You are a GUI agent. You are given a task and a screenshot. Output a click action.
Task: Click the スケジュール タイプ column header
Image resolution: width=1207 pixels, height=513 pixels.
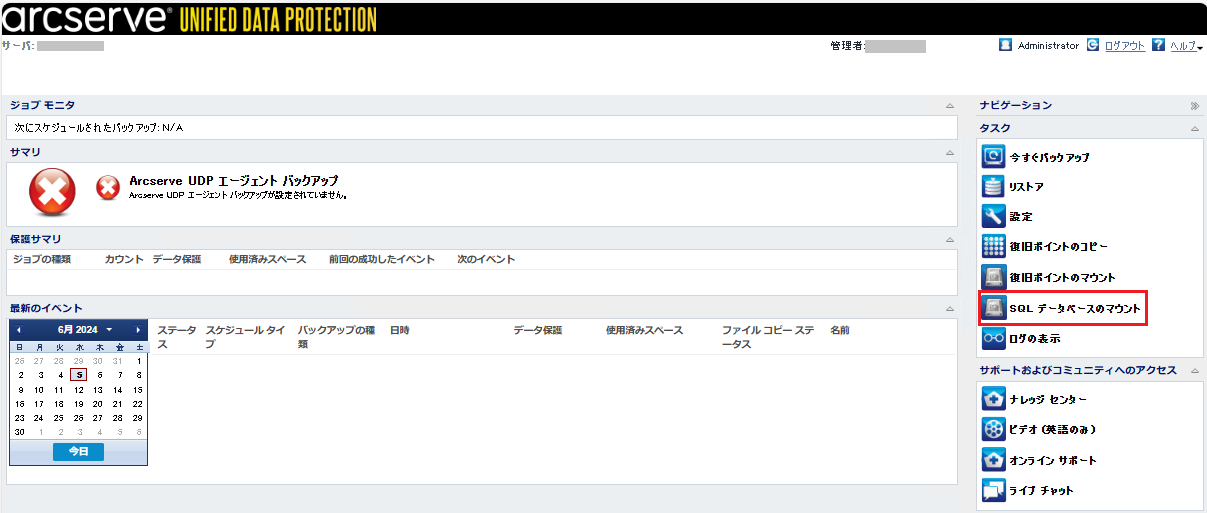pos(245,336)
